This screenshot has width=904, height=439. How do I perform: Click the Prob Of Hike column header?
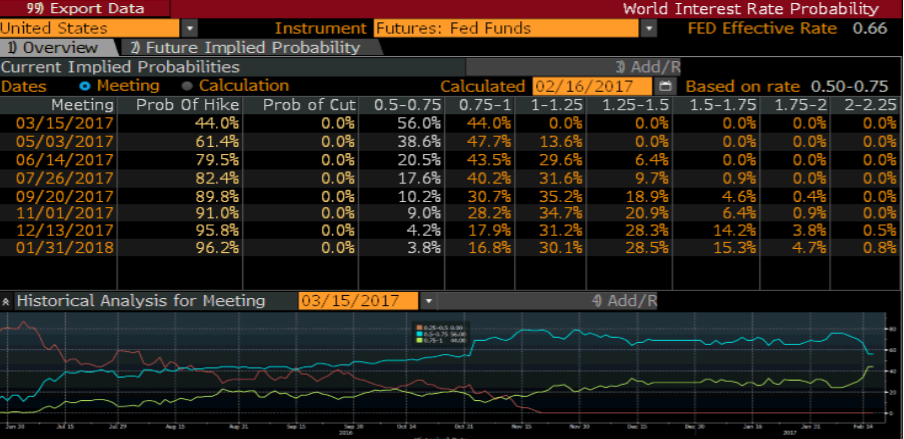pos(187,105)
